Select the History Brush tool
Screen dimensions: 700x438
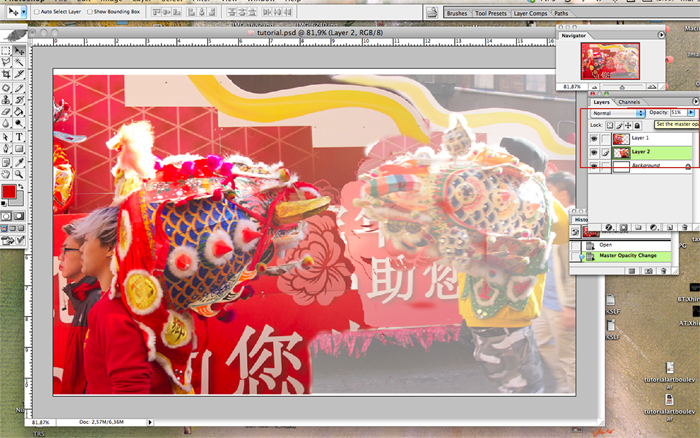tap(19, 100)
